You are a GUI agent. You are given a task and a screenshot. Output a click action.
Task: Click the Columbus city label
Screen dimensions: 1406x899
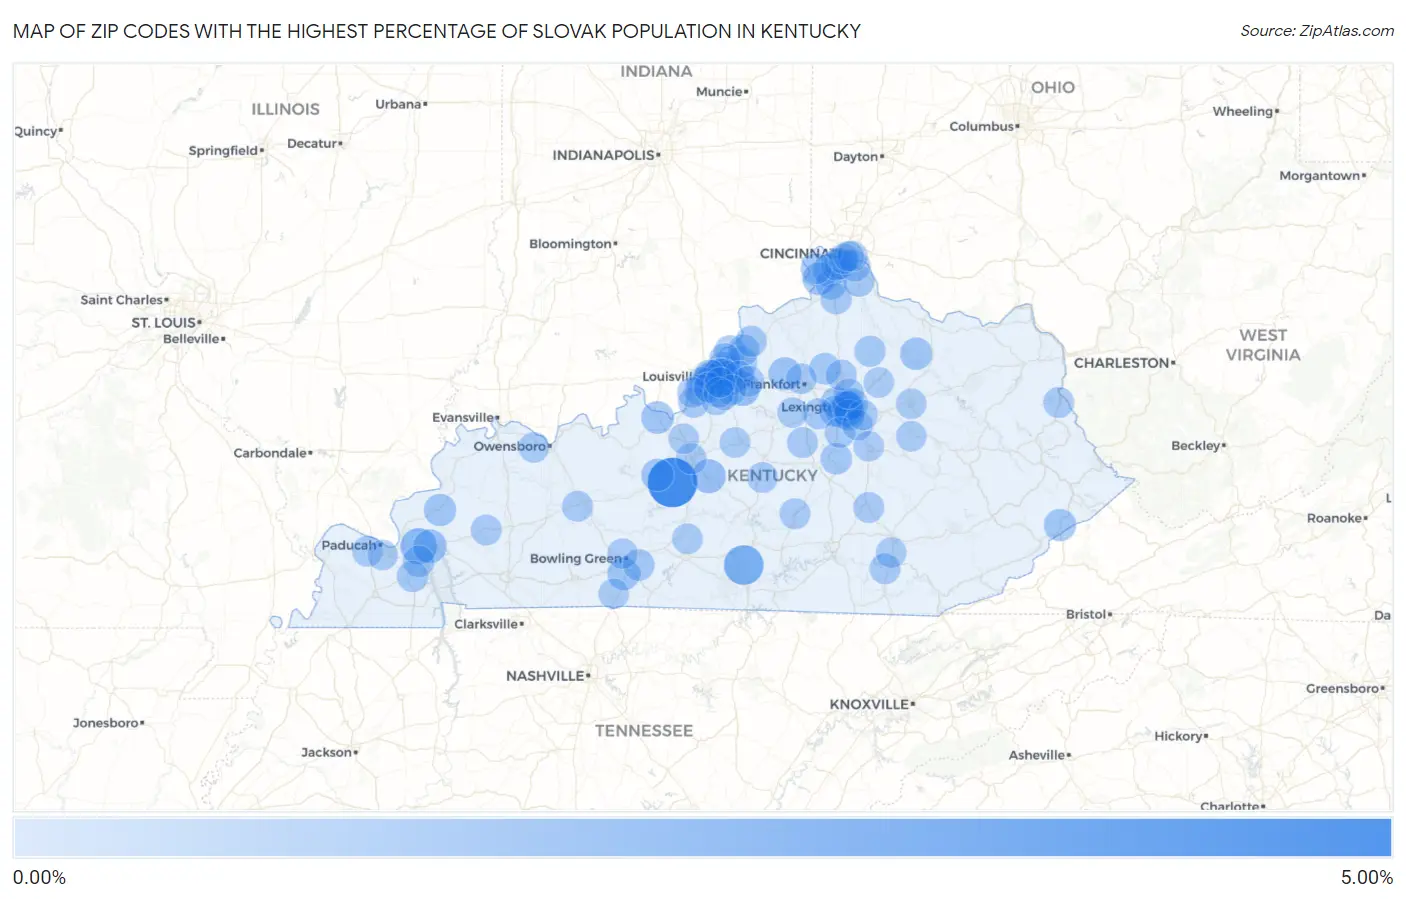[983, 126]
